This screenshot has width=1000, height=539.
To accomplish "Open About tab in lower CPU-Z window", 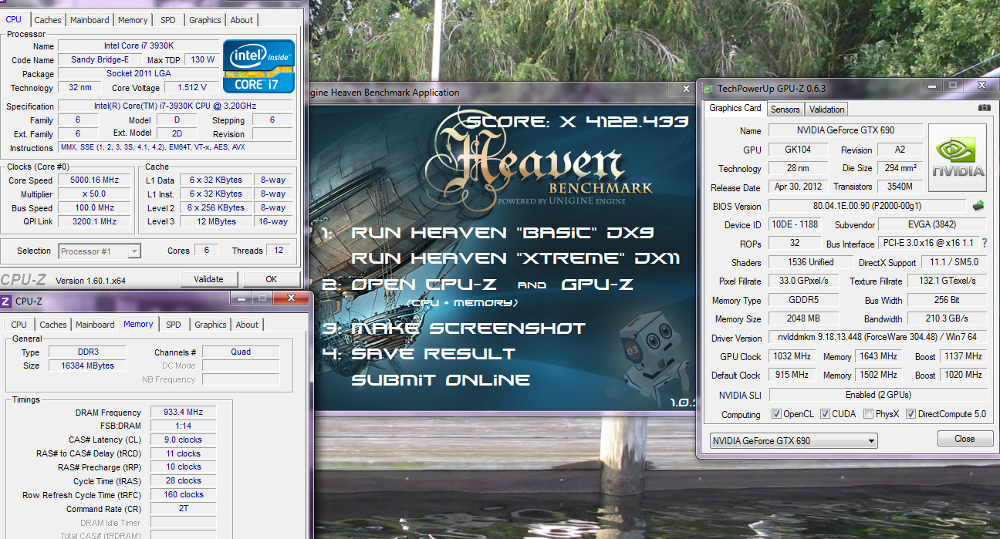I will (247, 325).
